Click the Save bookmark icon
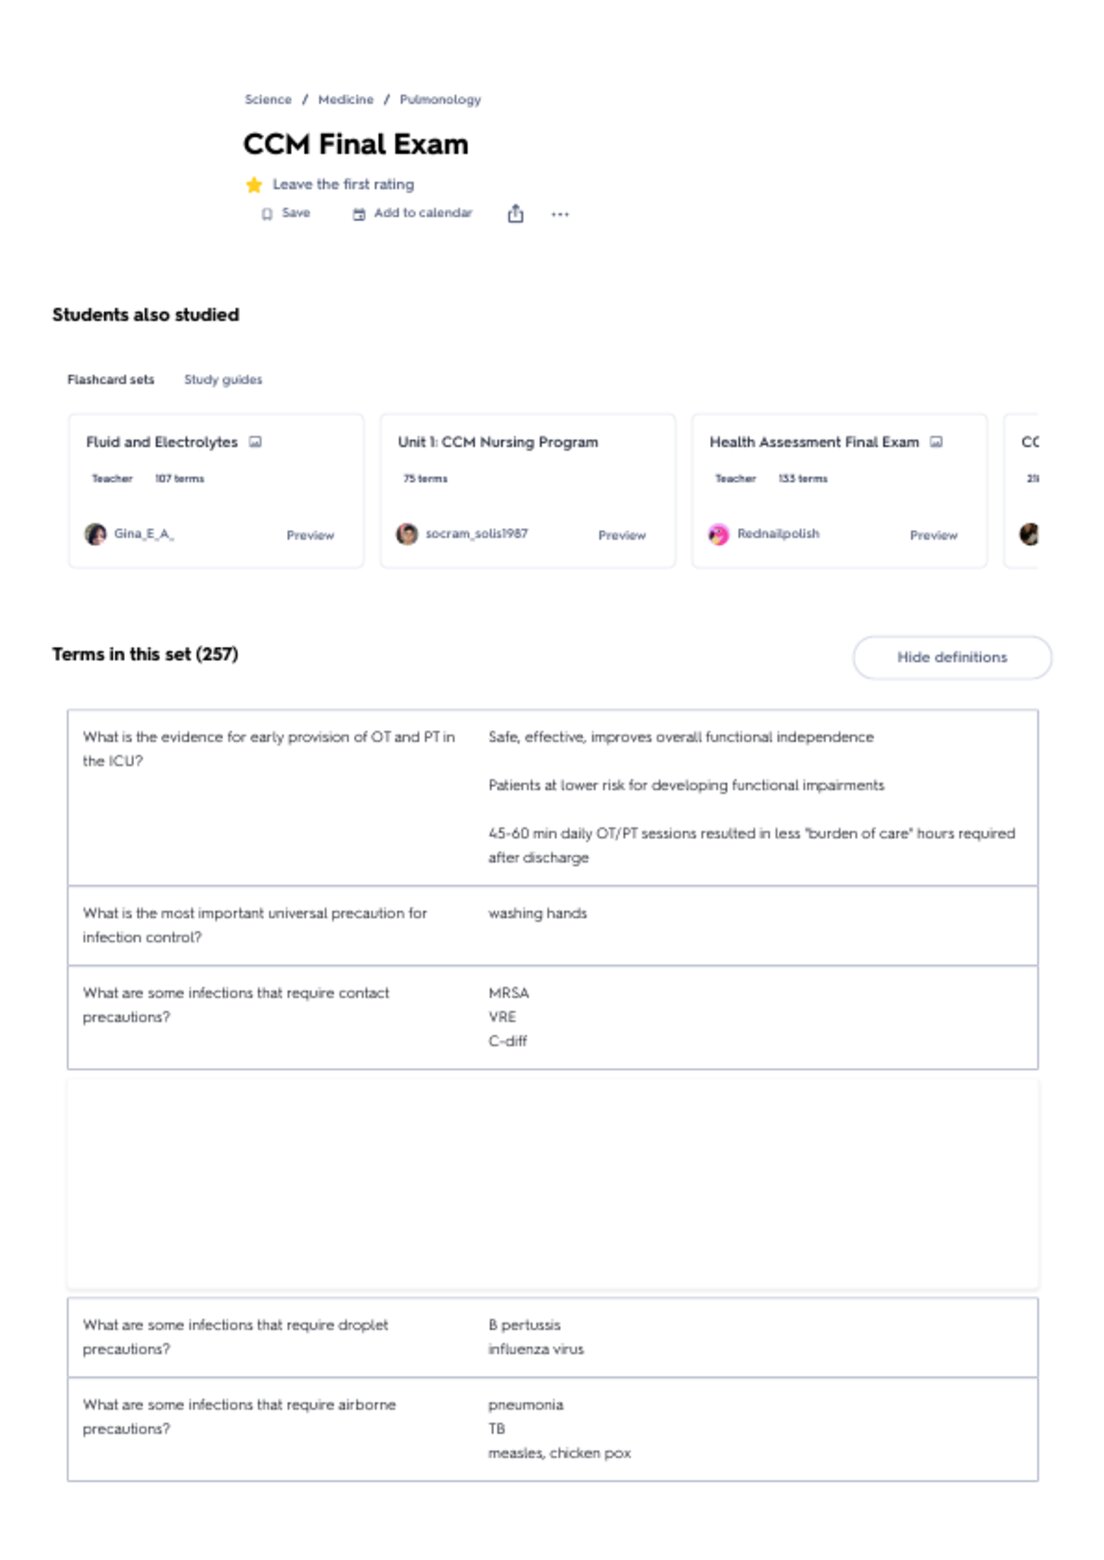The width and height of the screenshot is (1104, 1560). 267,214
